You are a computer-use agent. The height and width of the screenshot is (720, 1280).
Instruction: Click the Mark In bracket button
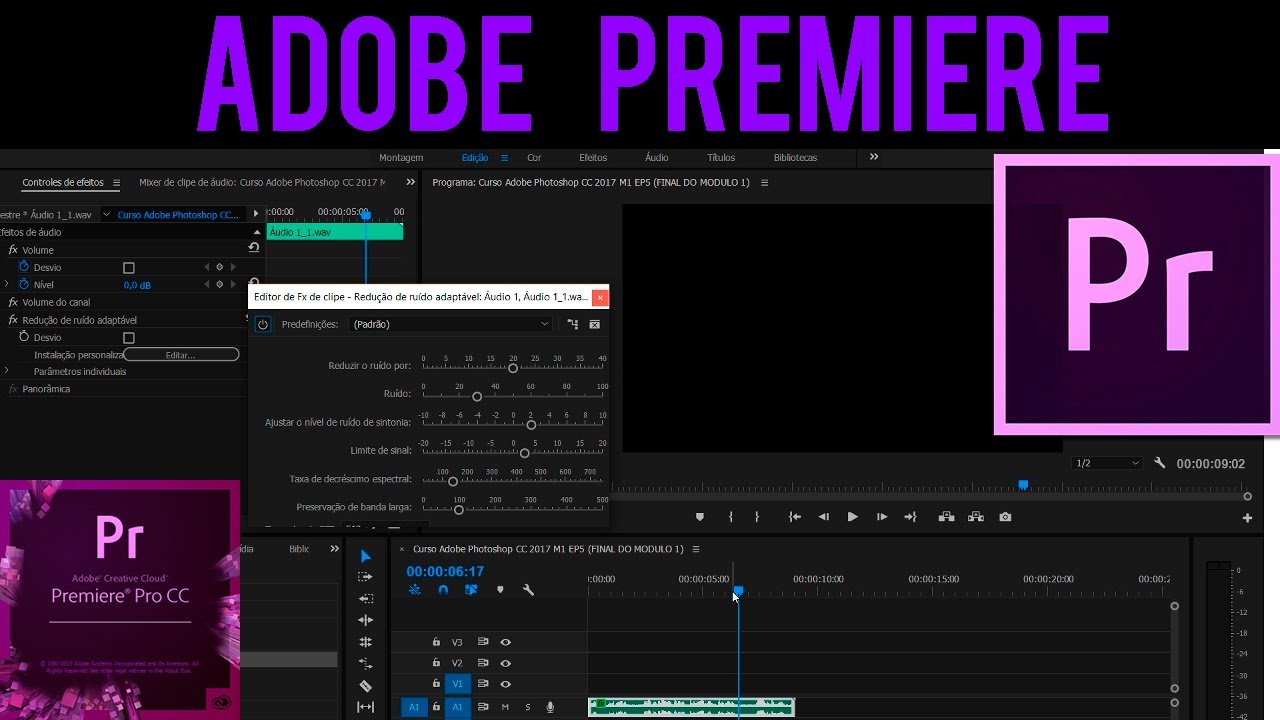point(731,517)
